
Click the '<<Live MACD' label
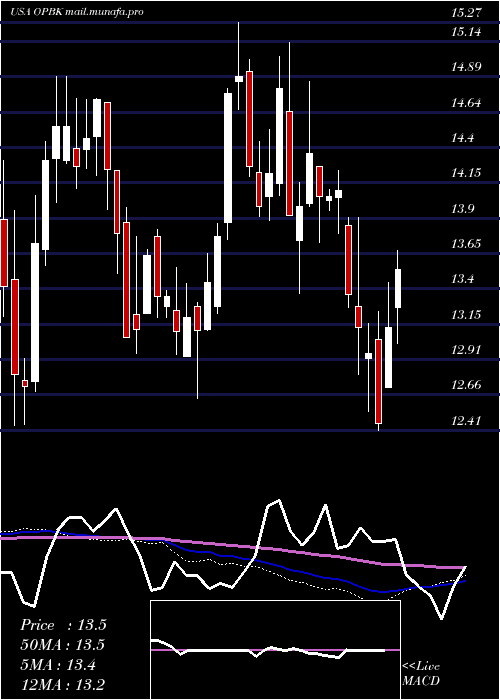click(x=421, y=674)
